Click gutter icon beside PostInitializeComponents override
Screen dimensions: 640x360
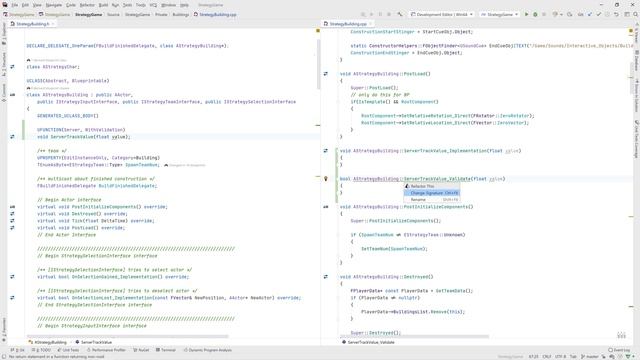point(12,207)
